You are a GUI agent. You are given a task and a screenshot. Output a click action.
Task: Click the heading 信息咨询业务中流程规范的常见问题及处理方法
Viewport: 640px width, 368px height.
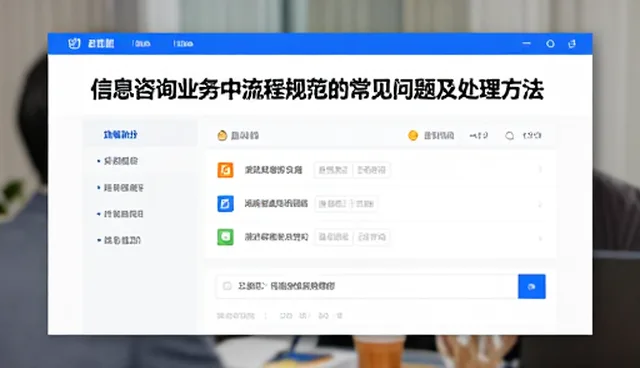coord(317,89)
